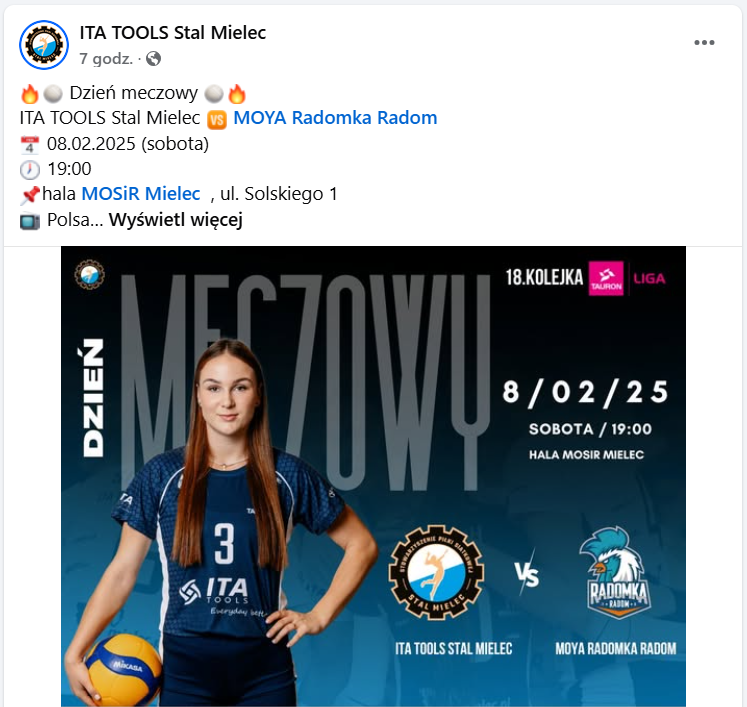Image resolution: width=747 pixels, height=707 pixels.
Task: Click the Tauron Liga logo on the poster
Action: pos(627,278)
